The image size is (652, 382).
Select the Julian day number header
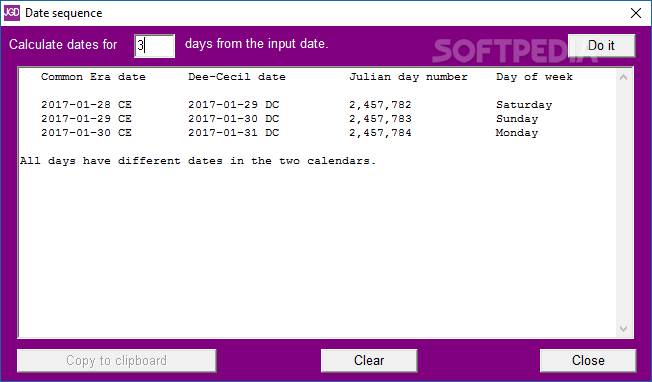coord(408,77)
